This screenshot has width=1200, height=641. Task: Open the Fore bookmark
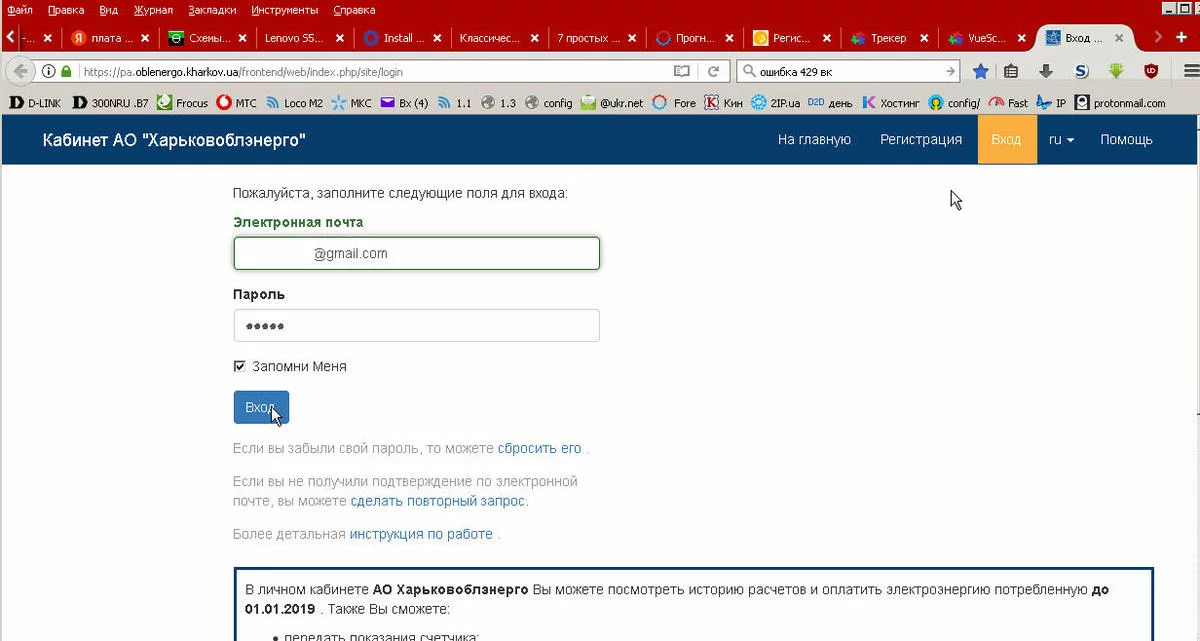pos(674,102)
